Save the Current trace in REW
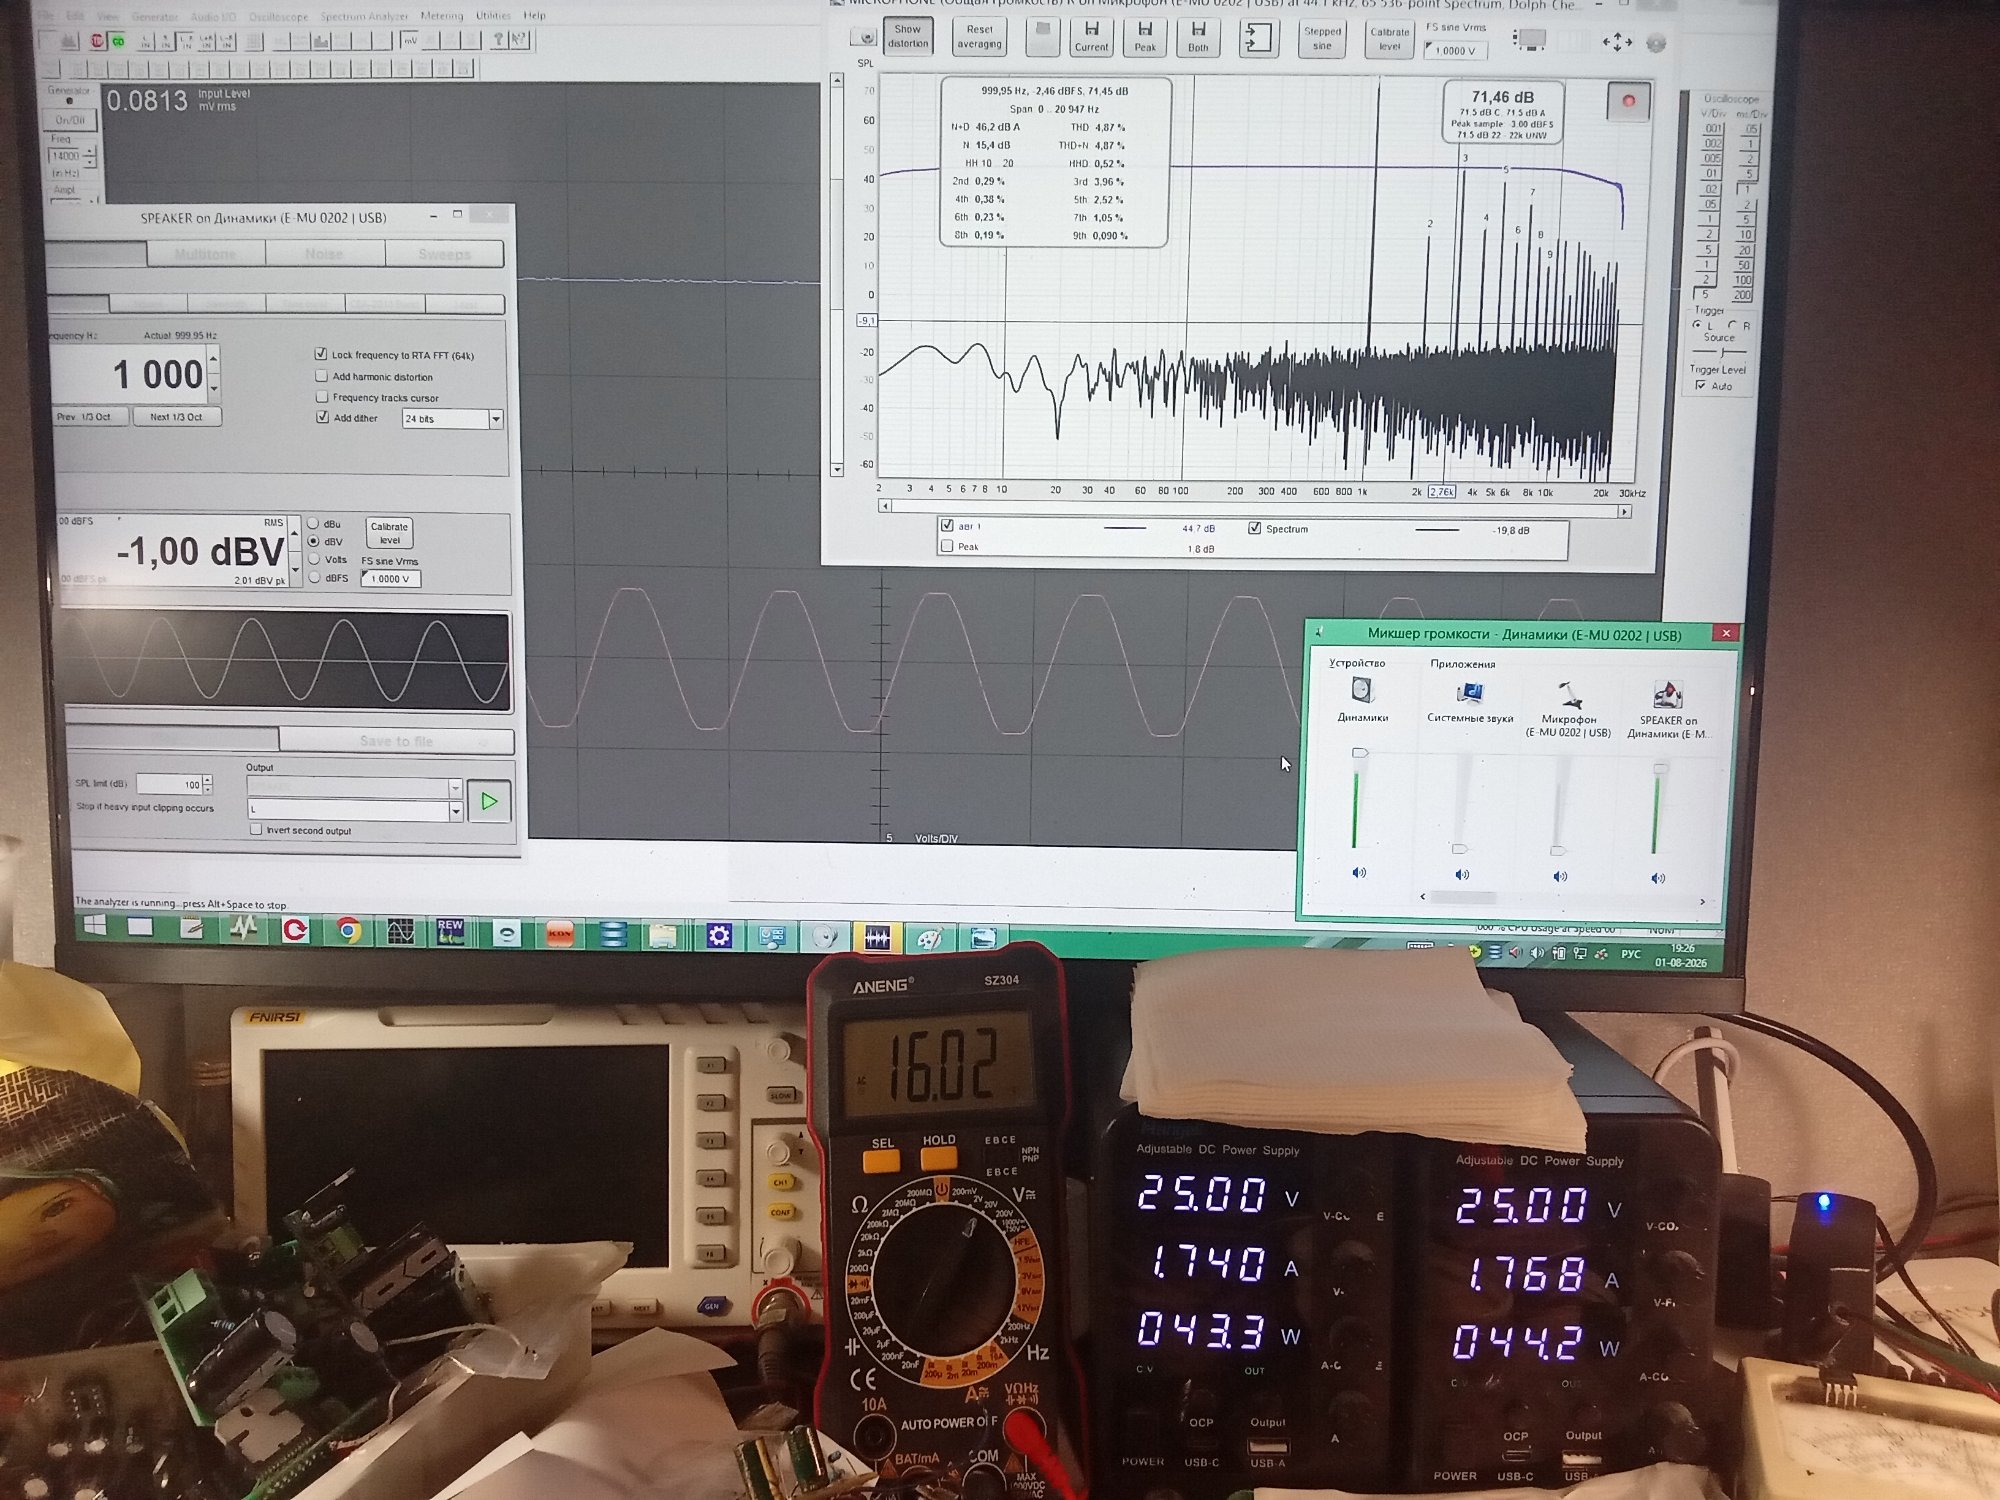Screen dimensions: 2000x1500 [1091, 37]
